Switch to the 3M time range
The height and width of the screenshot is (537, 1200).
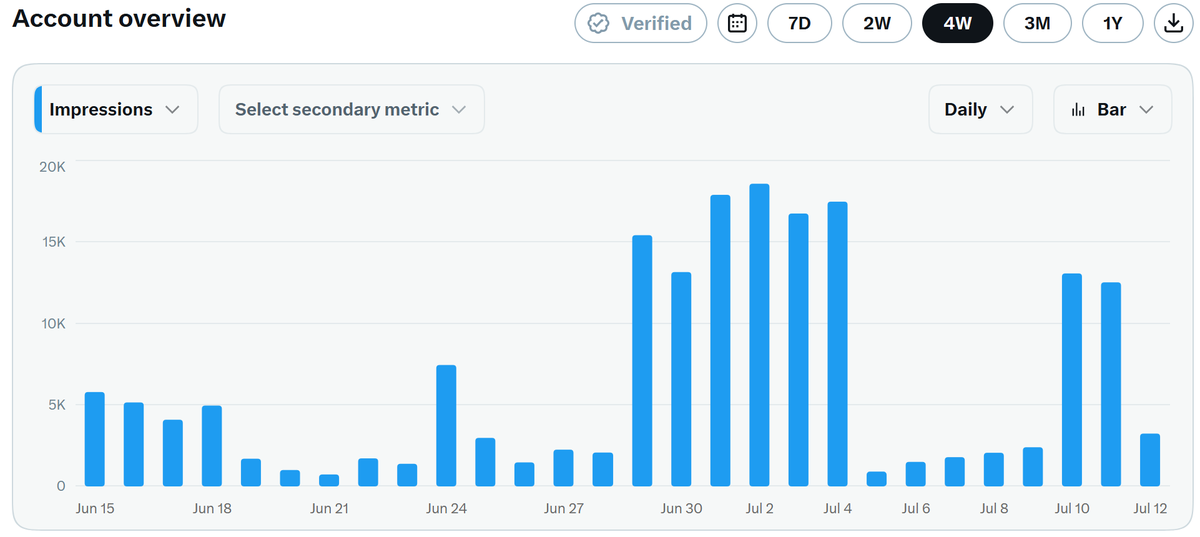(1038, 23)
